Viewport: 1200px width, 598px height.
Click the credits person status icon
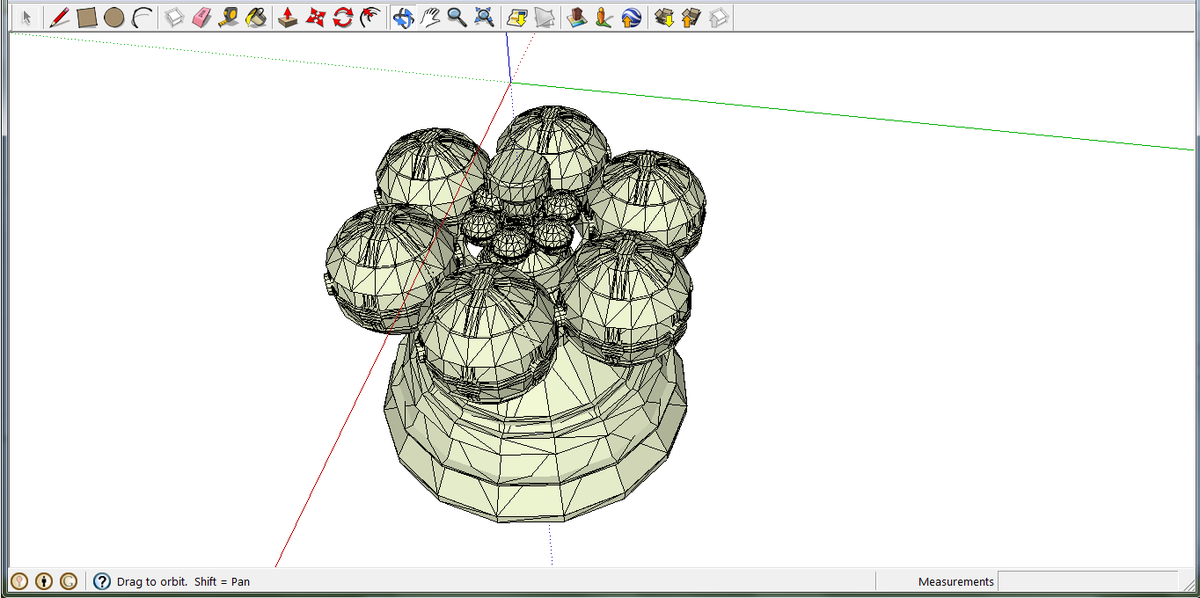[44, 581]
